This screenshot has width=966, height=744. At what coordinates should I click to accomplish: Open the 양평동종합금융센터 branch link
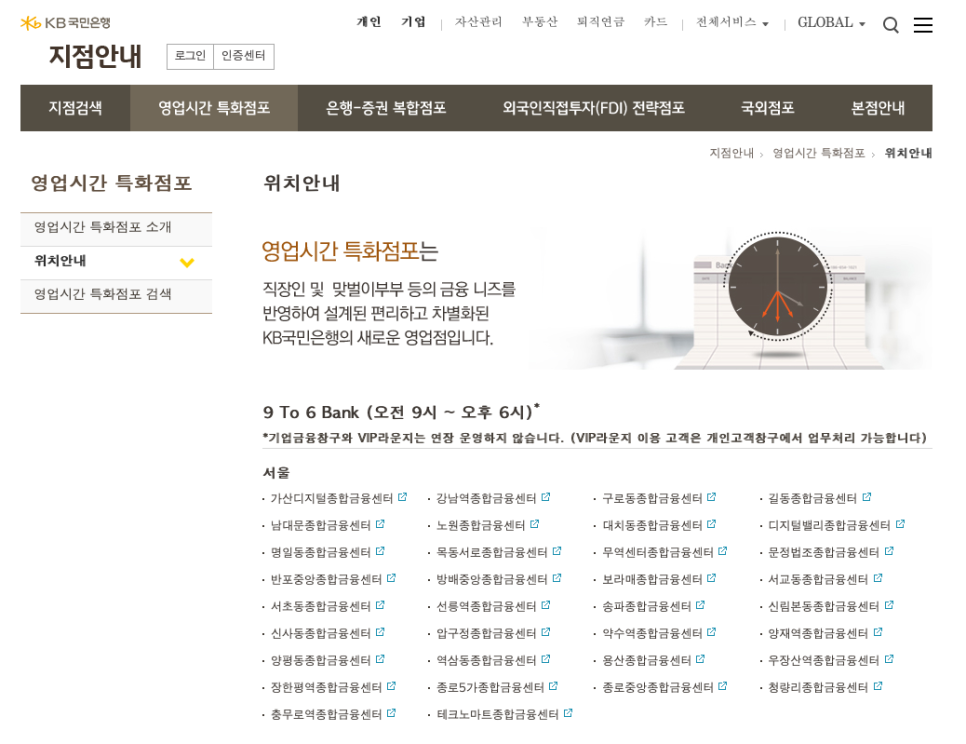[x=321, y=660]
